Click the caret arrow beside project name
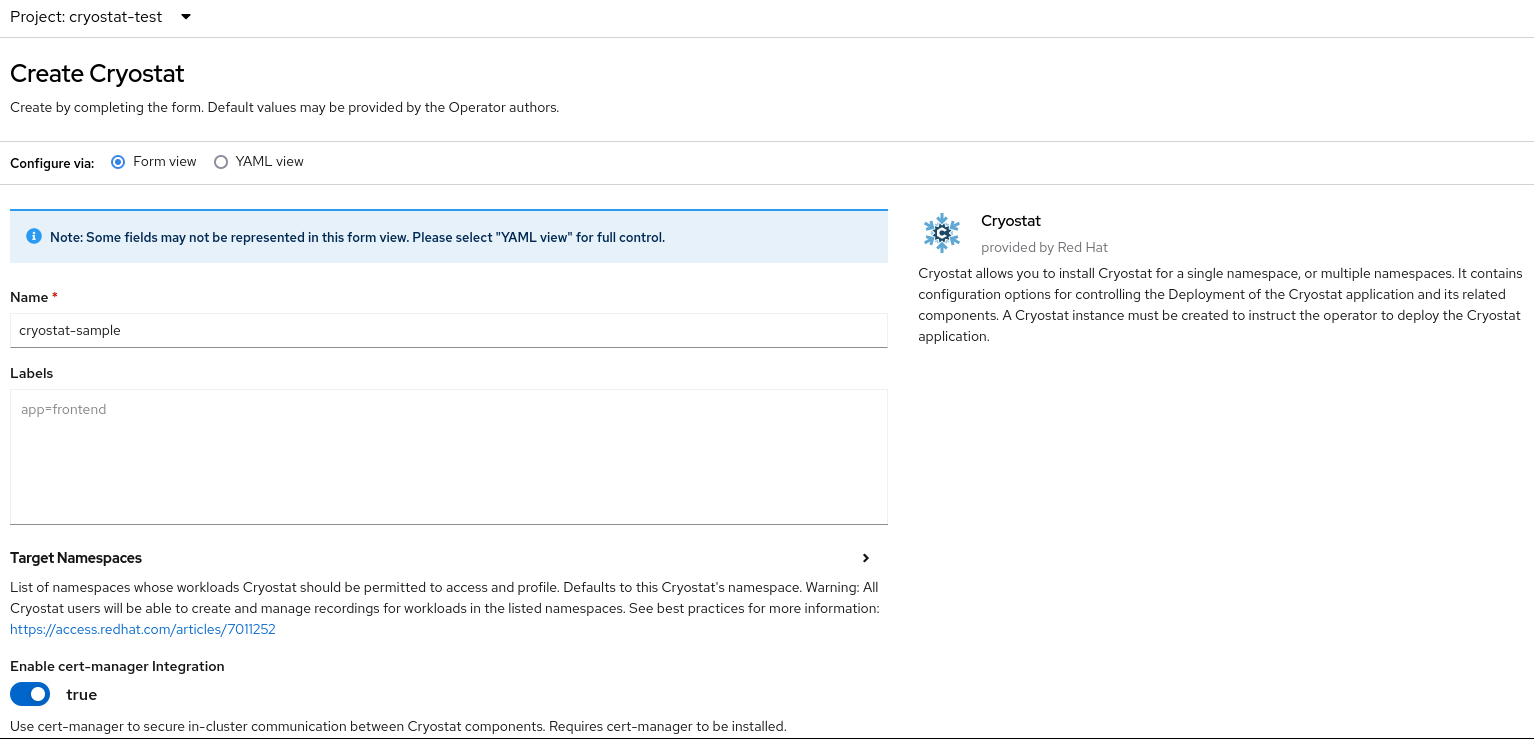This screenshot has width=1534, height=739. click(x=185, y=17)
